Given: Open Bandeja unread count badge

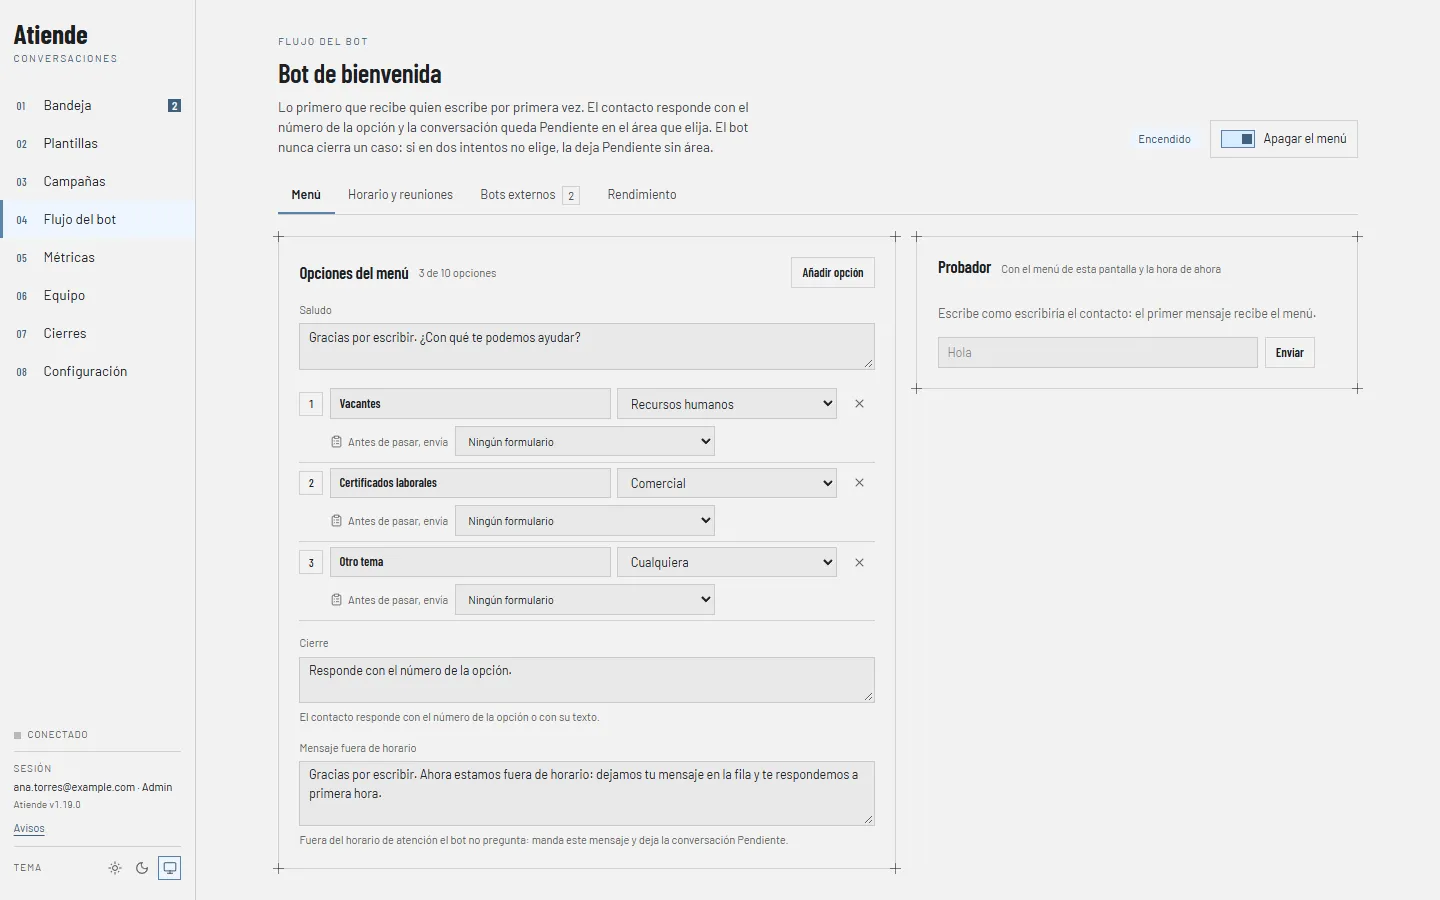Looking at the screenshot, I should pos(174,106).
